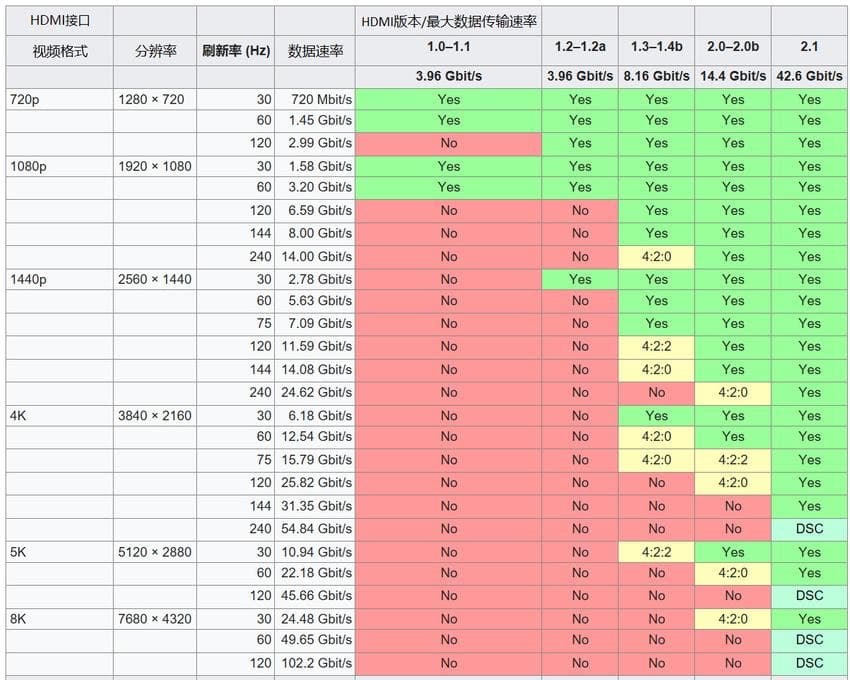Click the 6.59 Gbit/s data rate

(315, 210)
